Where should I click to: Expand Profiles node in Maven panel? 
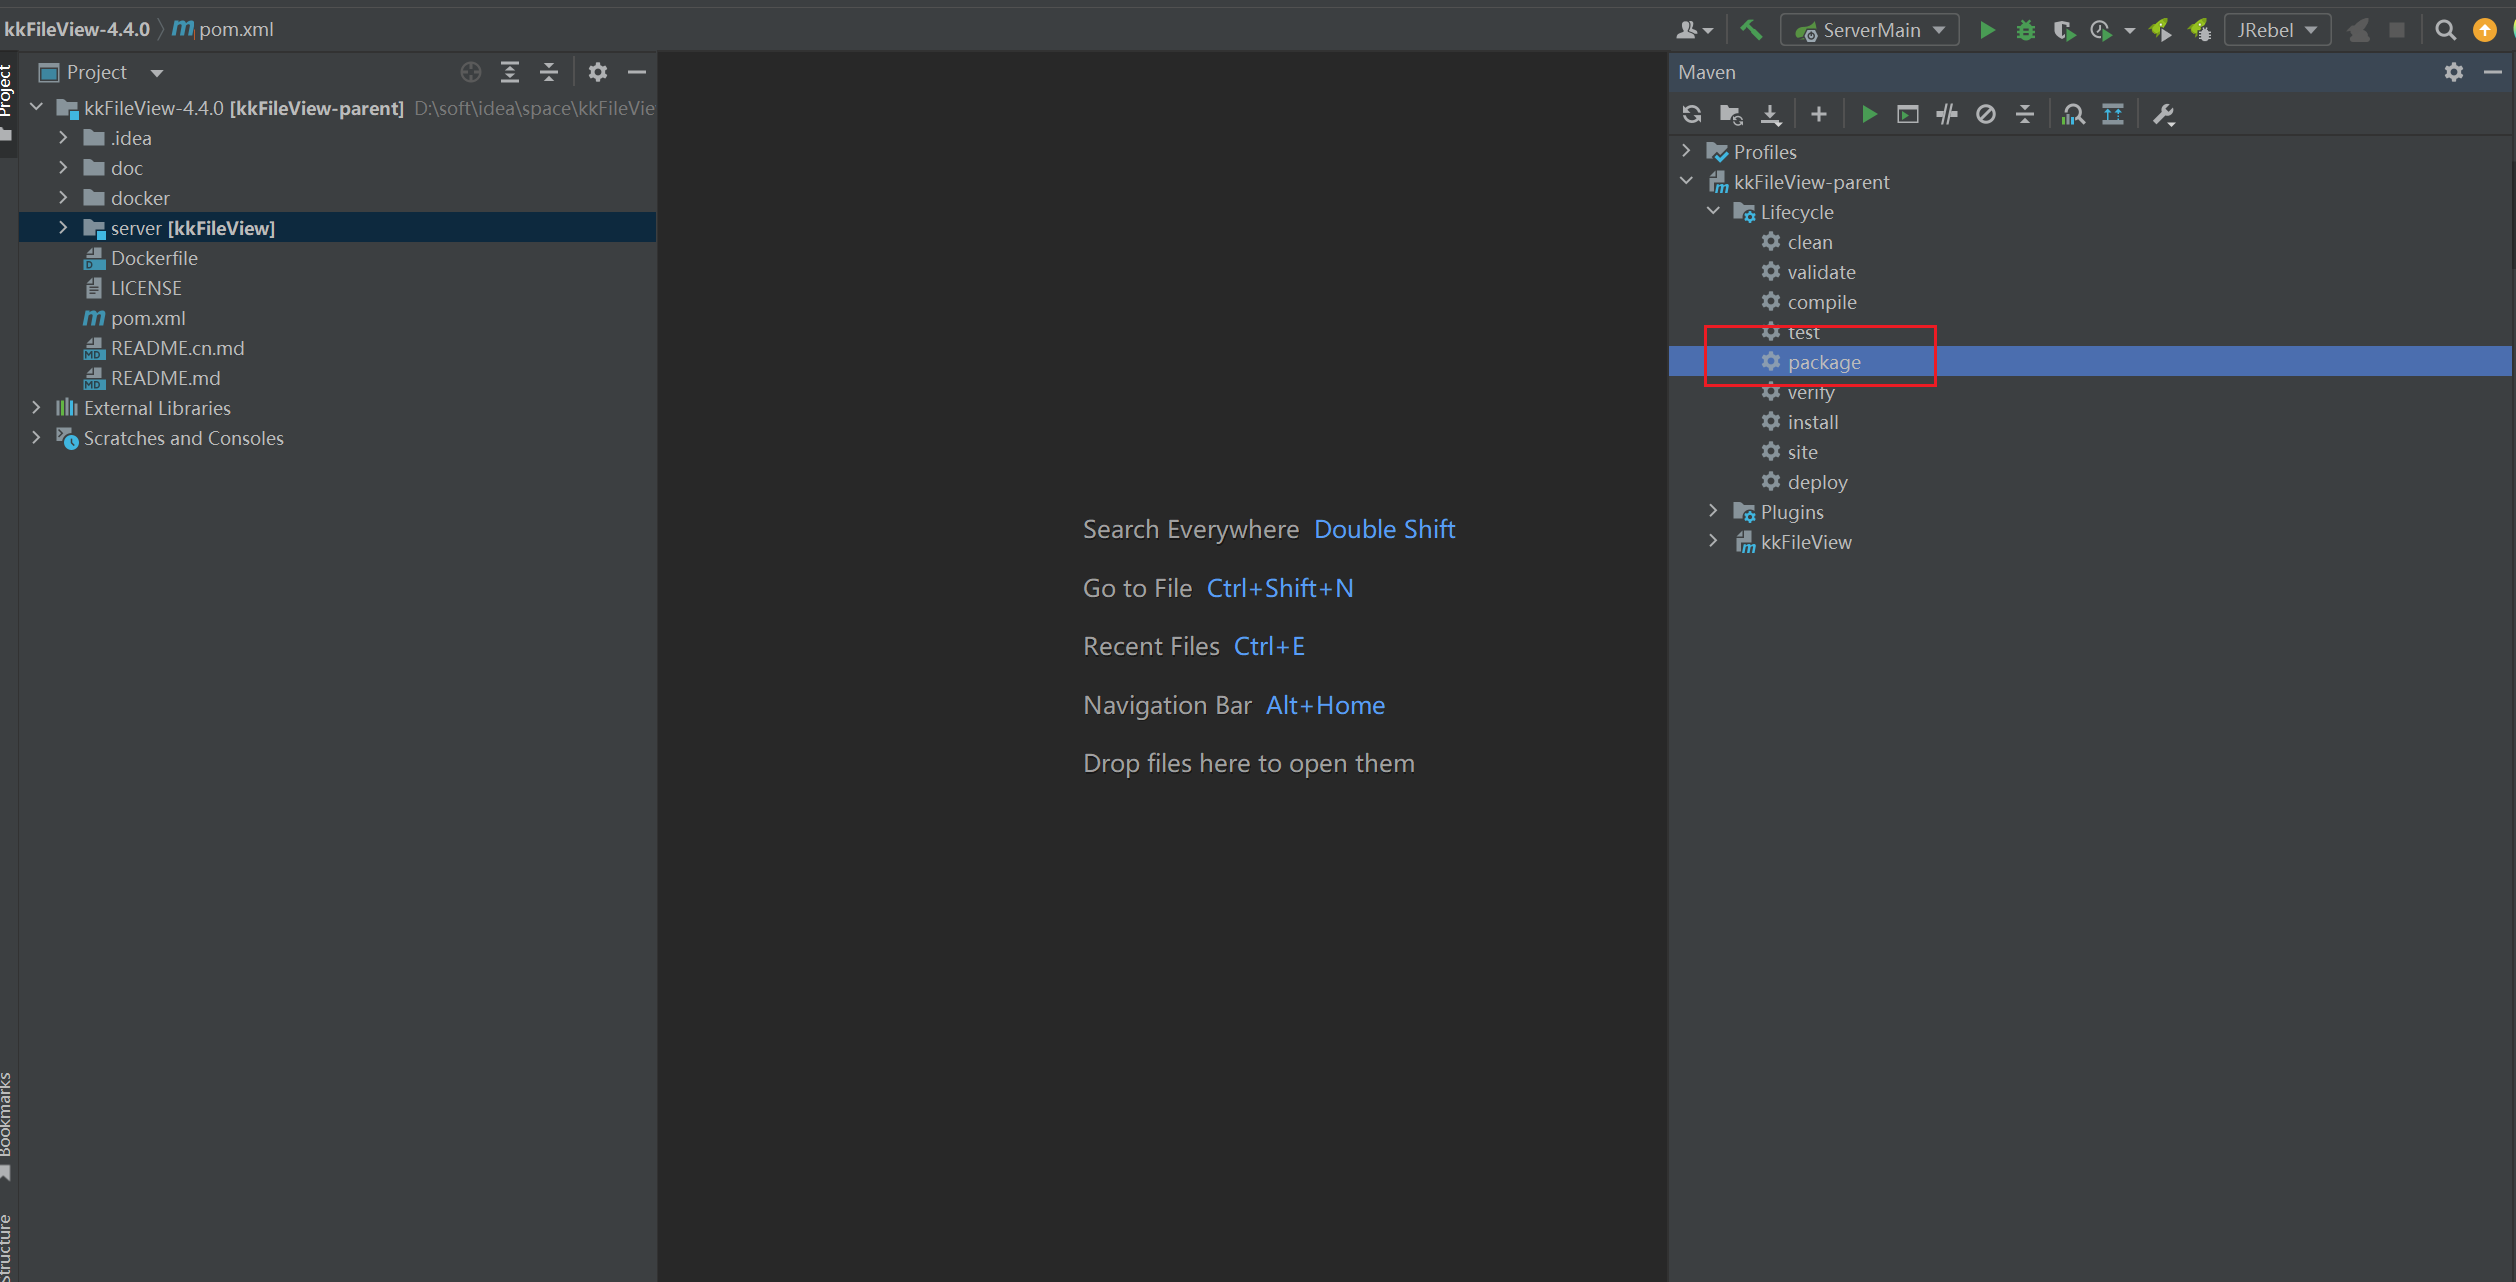click(1686, 151)
